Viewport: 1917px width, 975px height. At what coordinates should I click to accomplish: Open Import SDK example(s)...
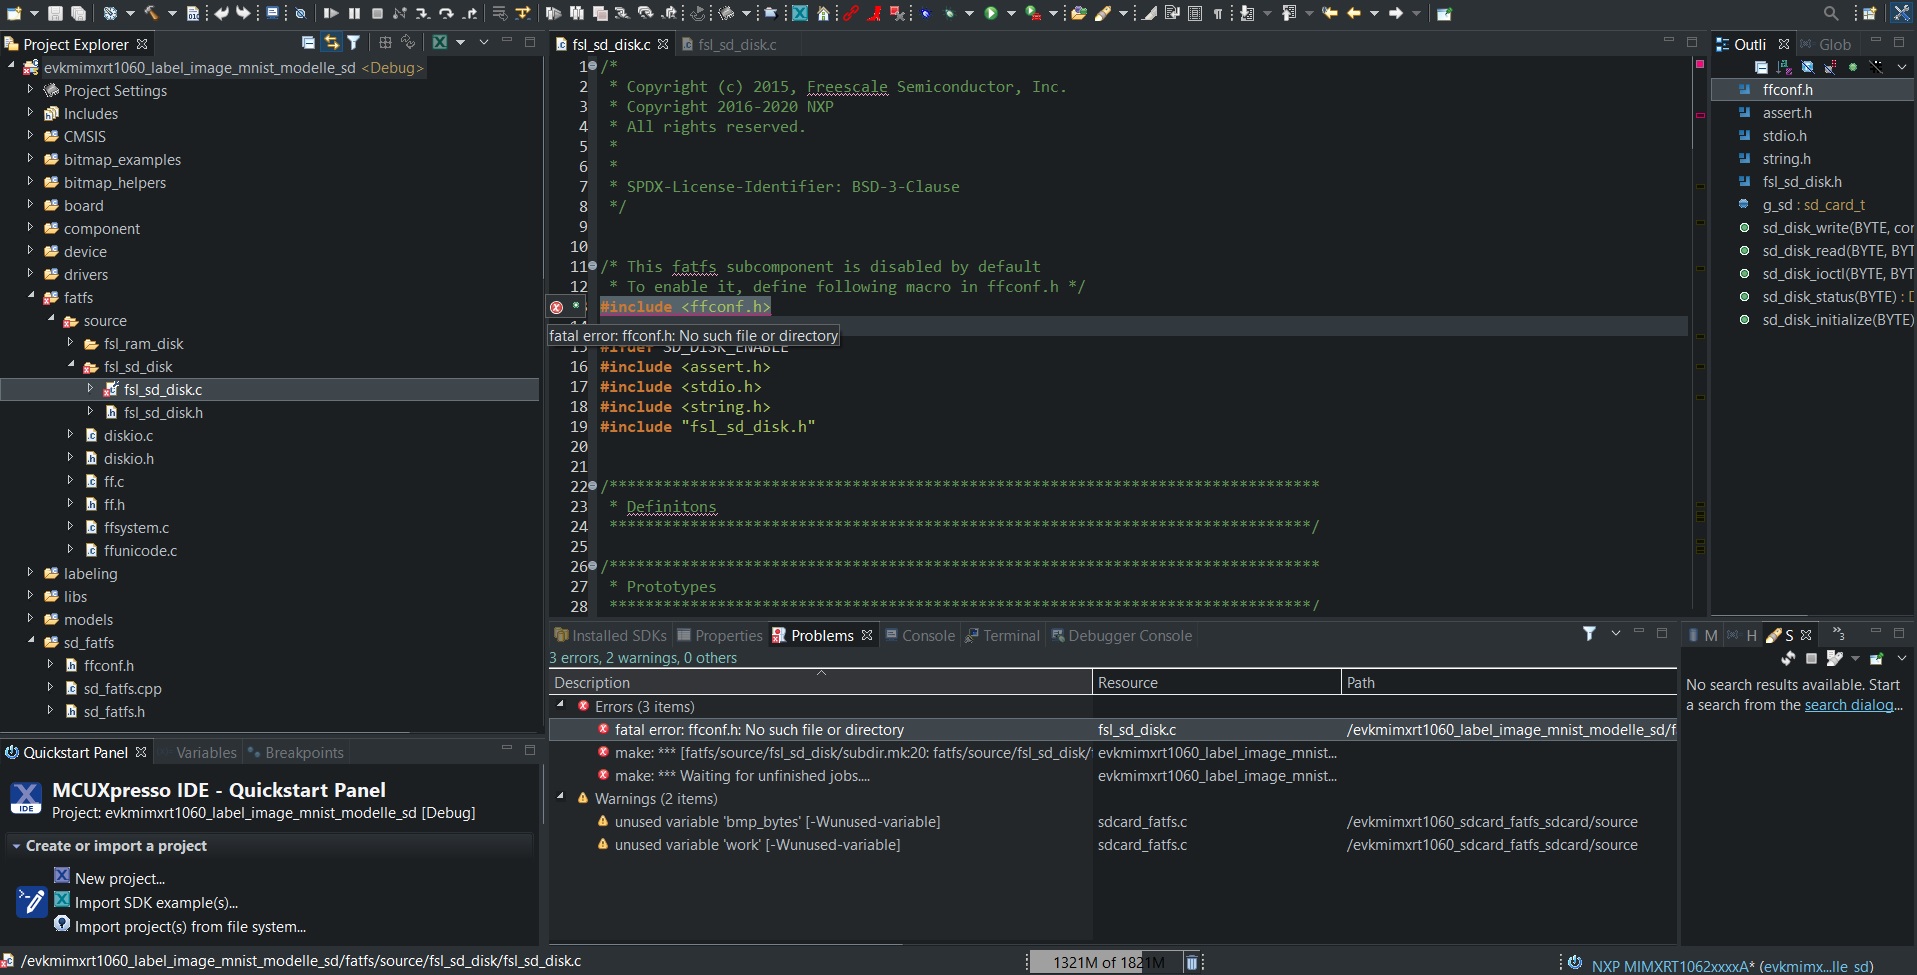(157, 903)
